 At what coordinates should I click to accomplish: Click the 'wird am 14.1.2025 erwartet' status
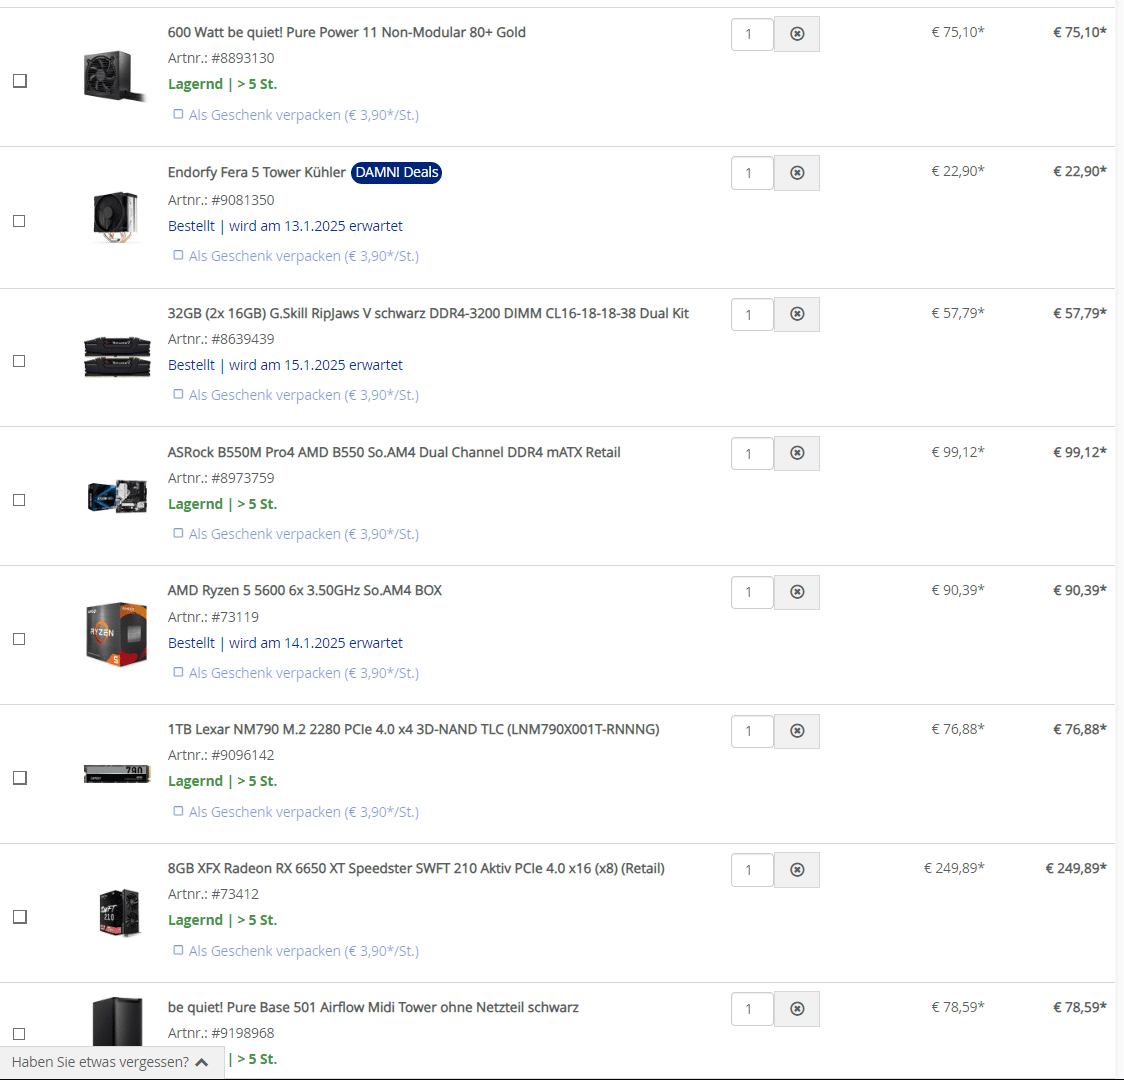316,643
